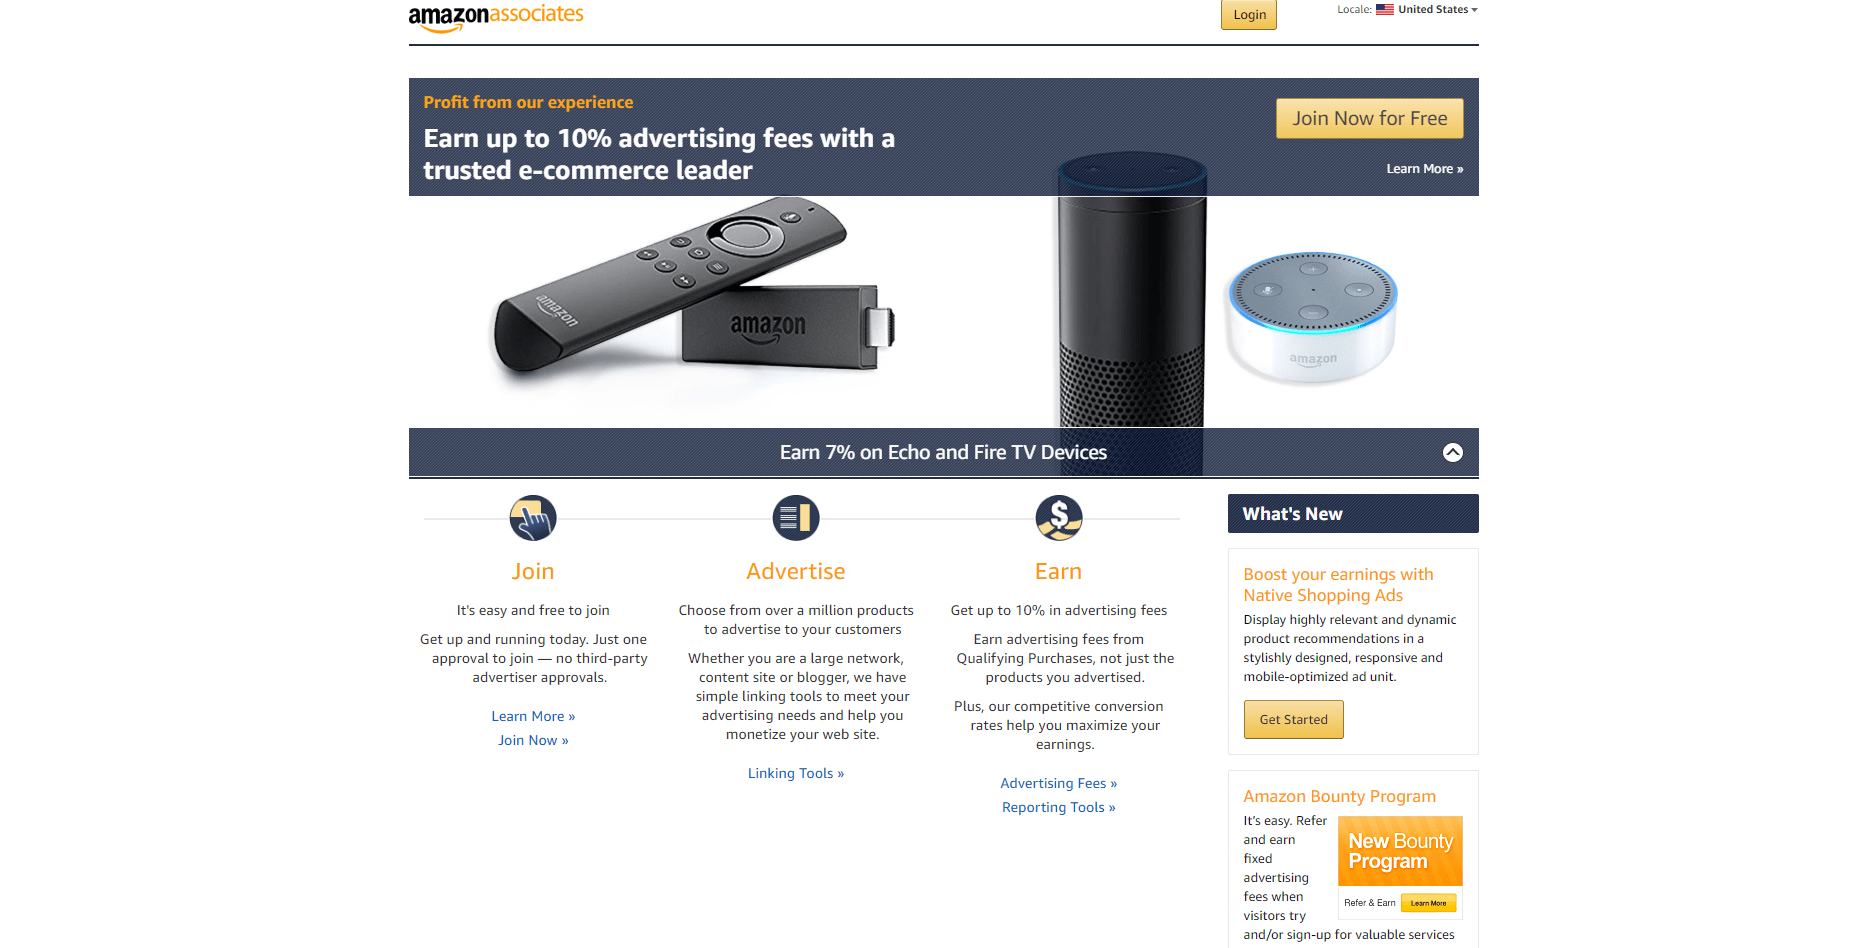The image size is (1875, 948).
Task: Click Join Now for Free button
Action: [1370, 118]
